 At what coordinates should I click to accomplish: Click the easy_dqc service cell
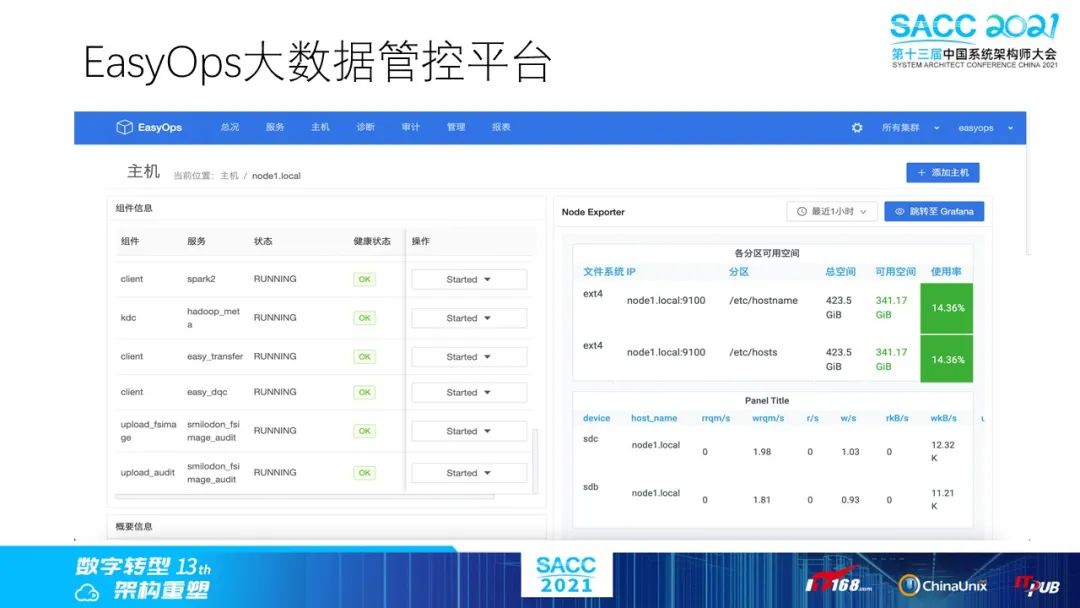click(x=207, y=392)
